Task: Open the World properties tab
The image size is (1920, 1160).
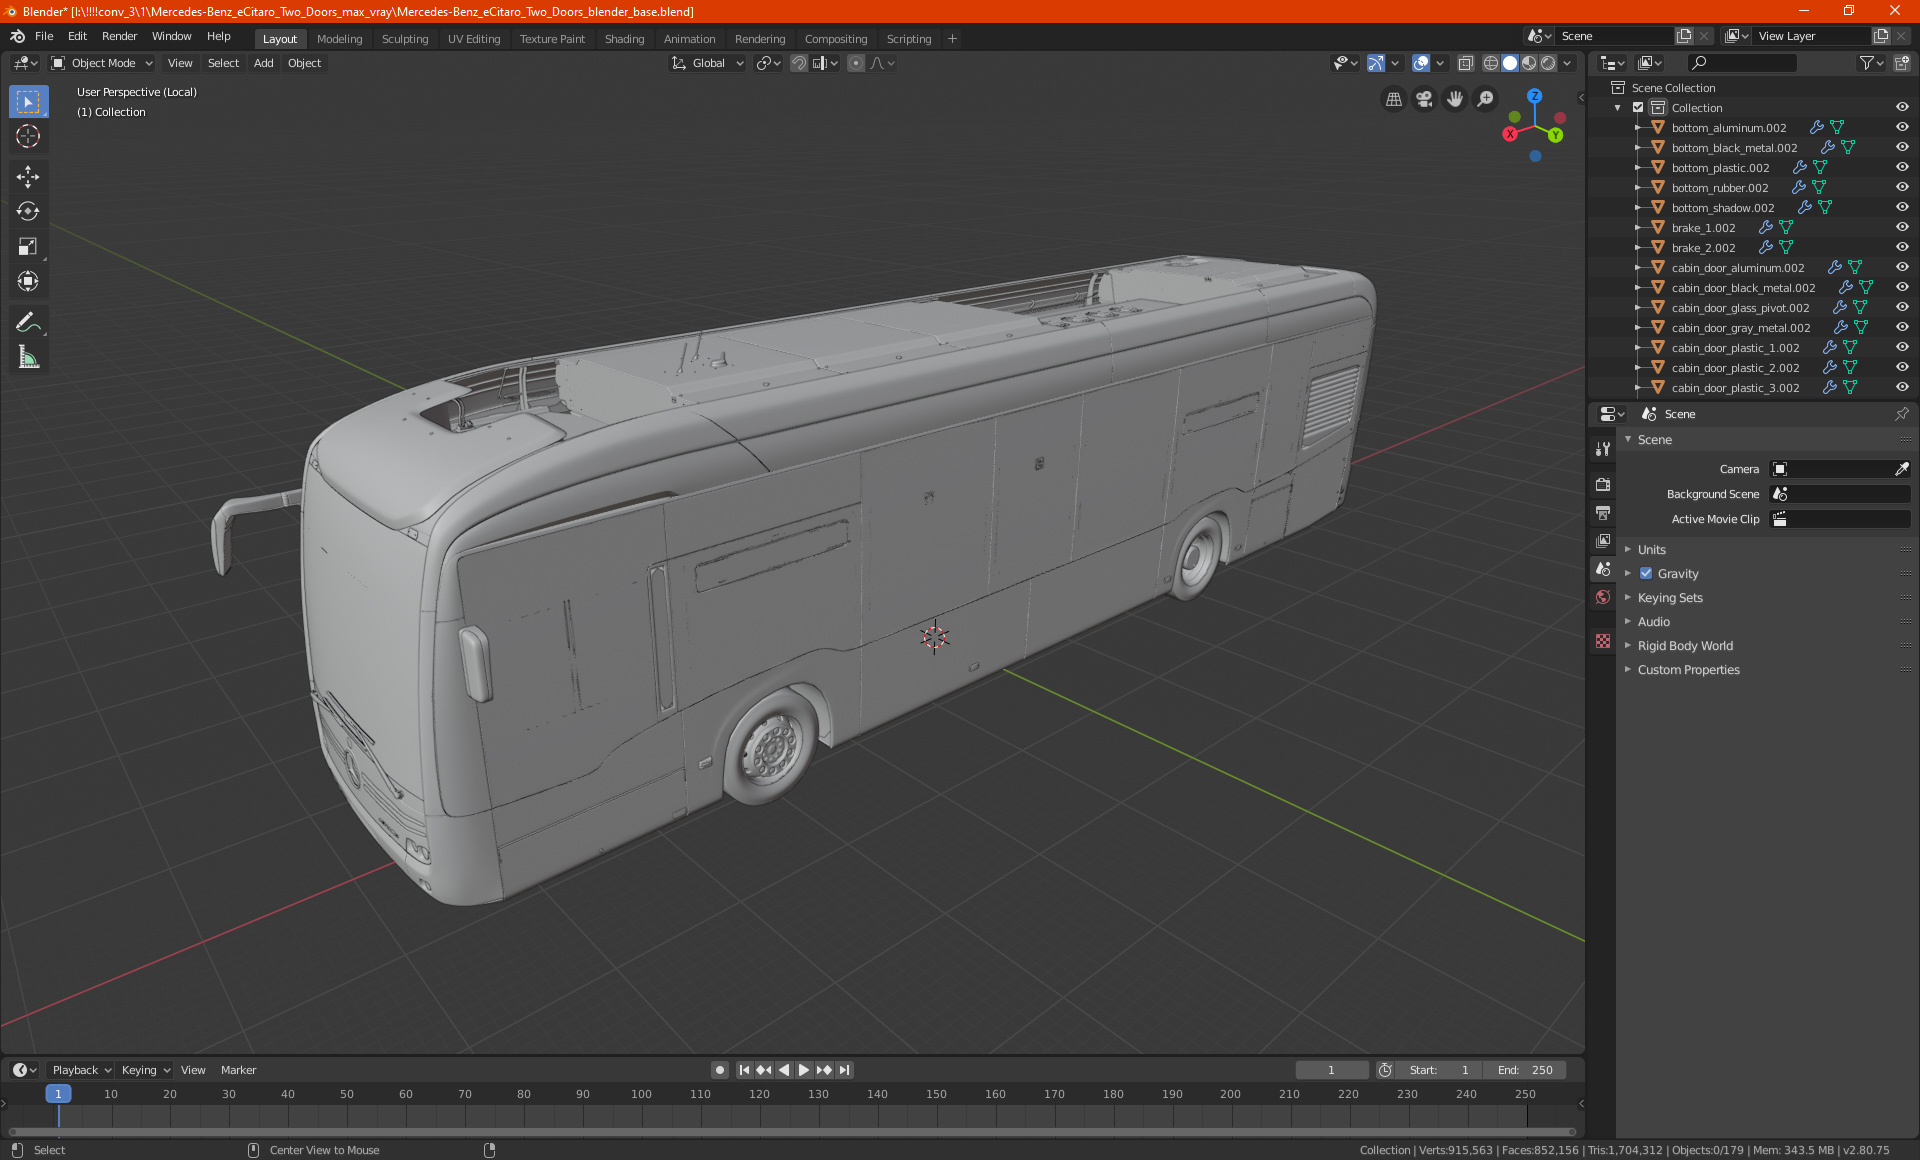Action: [x=1603, y=597]
